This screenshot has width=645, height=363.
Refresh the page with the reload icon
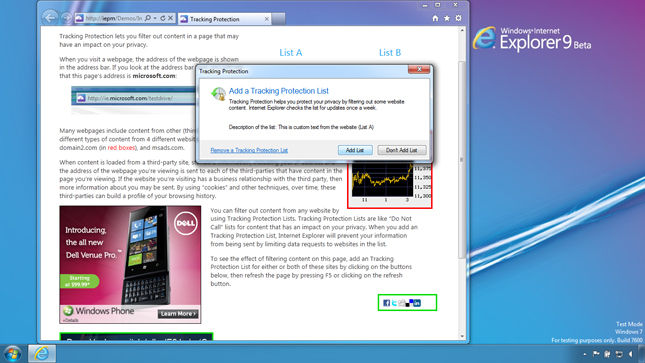click(163, 18)
